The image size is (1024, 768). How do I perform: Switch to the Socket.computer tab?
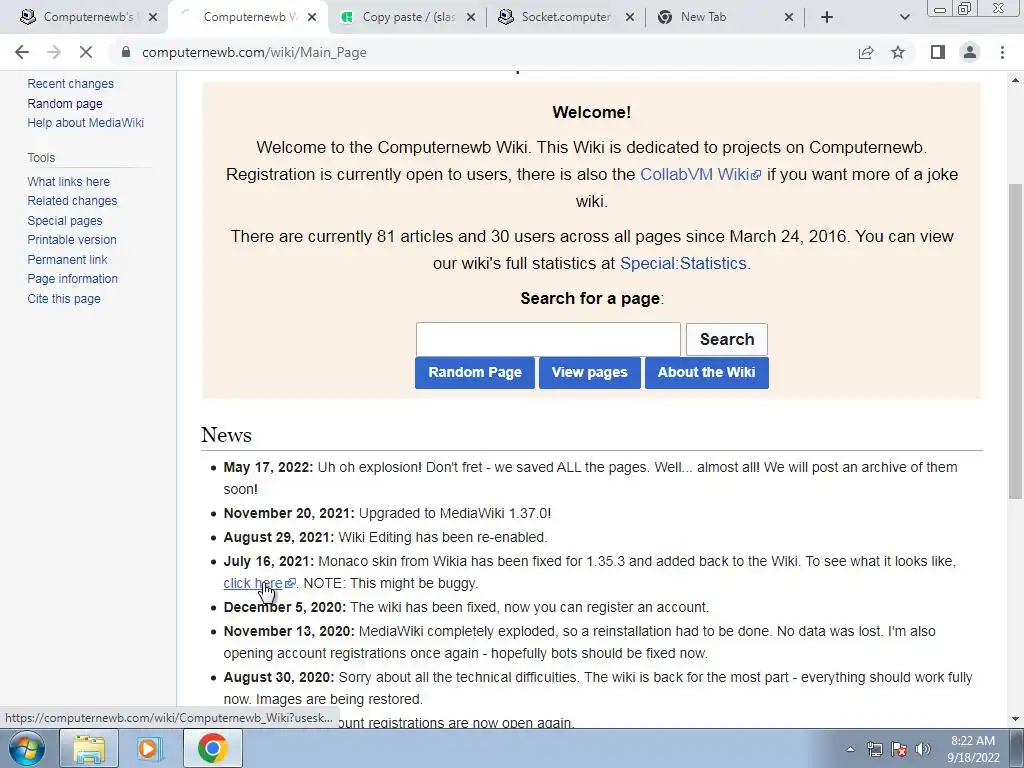point(566,17)
